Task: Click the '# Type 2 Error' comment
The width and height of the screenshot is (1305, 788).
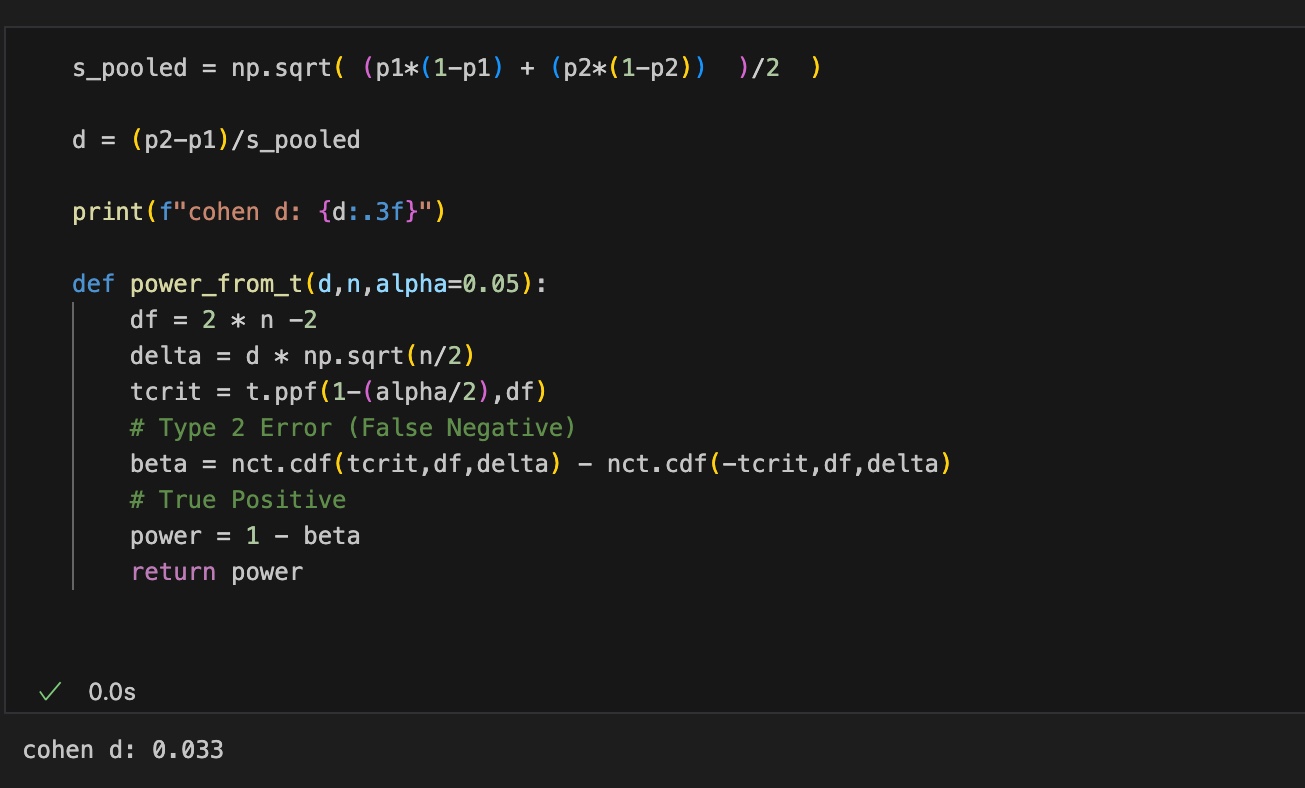Action: pyautogui.click(x=352, y=428)
